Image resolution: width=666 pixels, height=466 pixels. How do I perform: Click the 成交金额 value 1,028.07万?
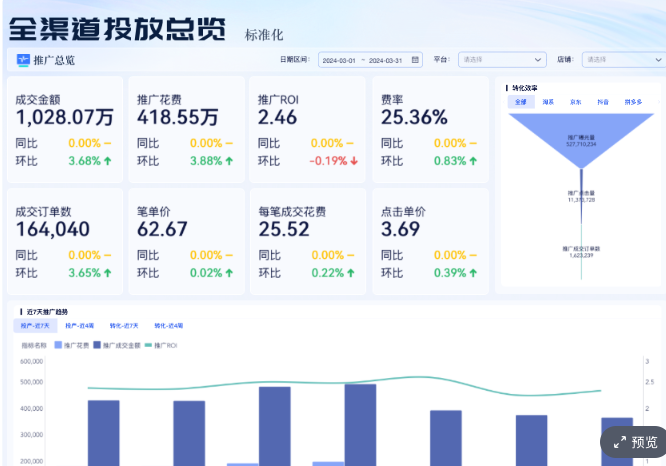(x=65, y=117)
